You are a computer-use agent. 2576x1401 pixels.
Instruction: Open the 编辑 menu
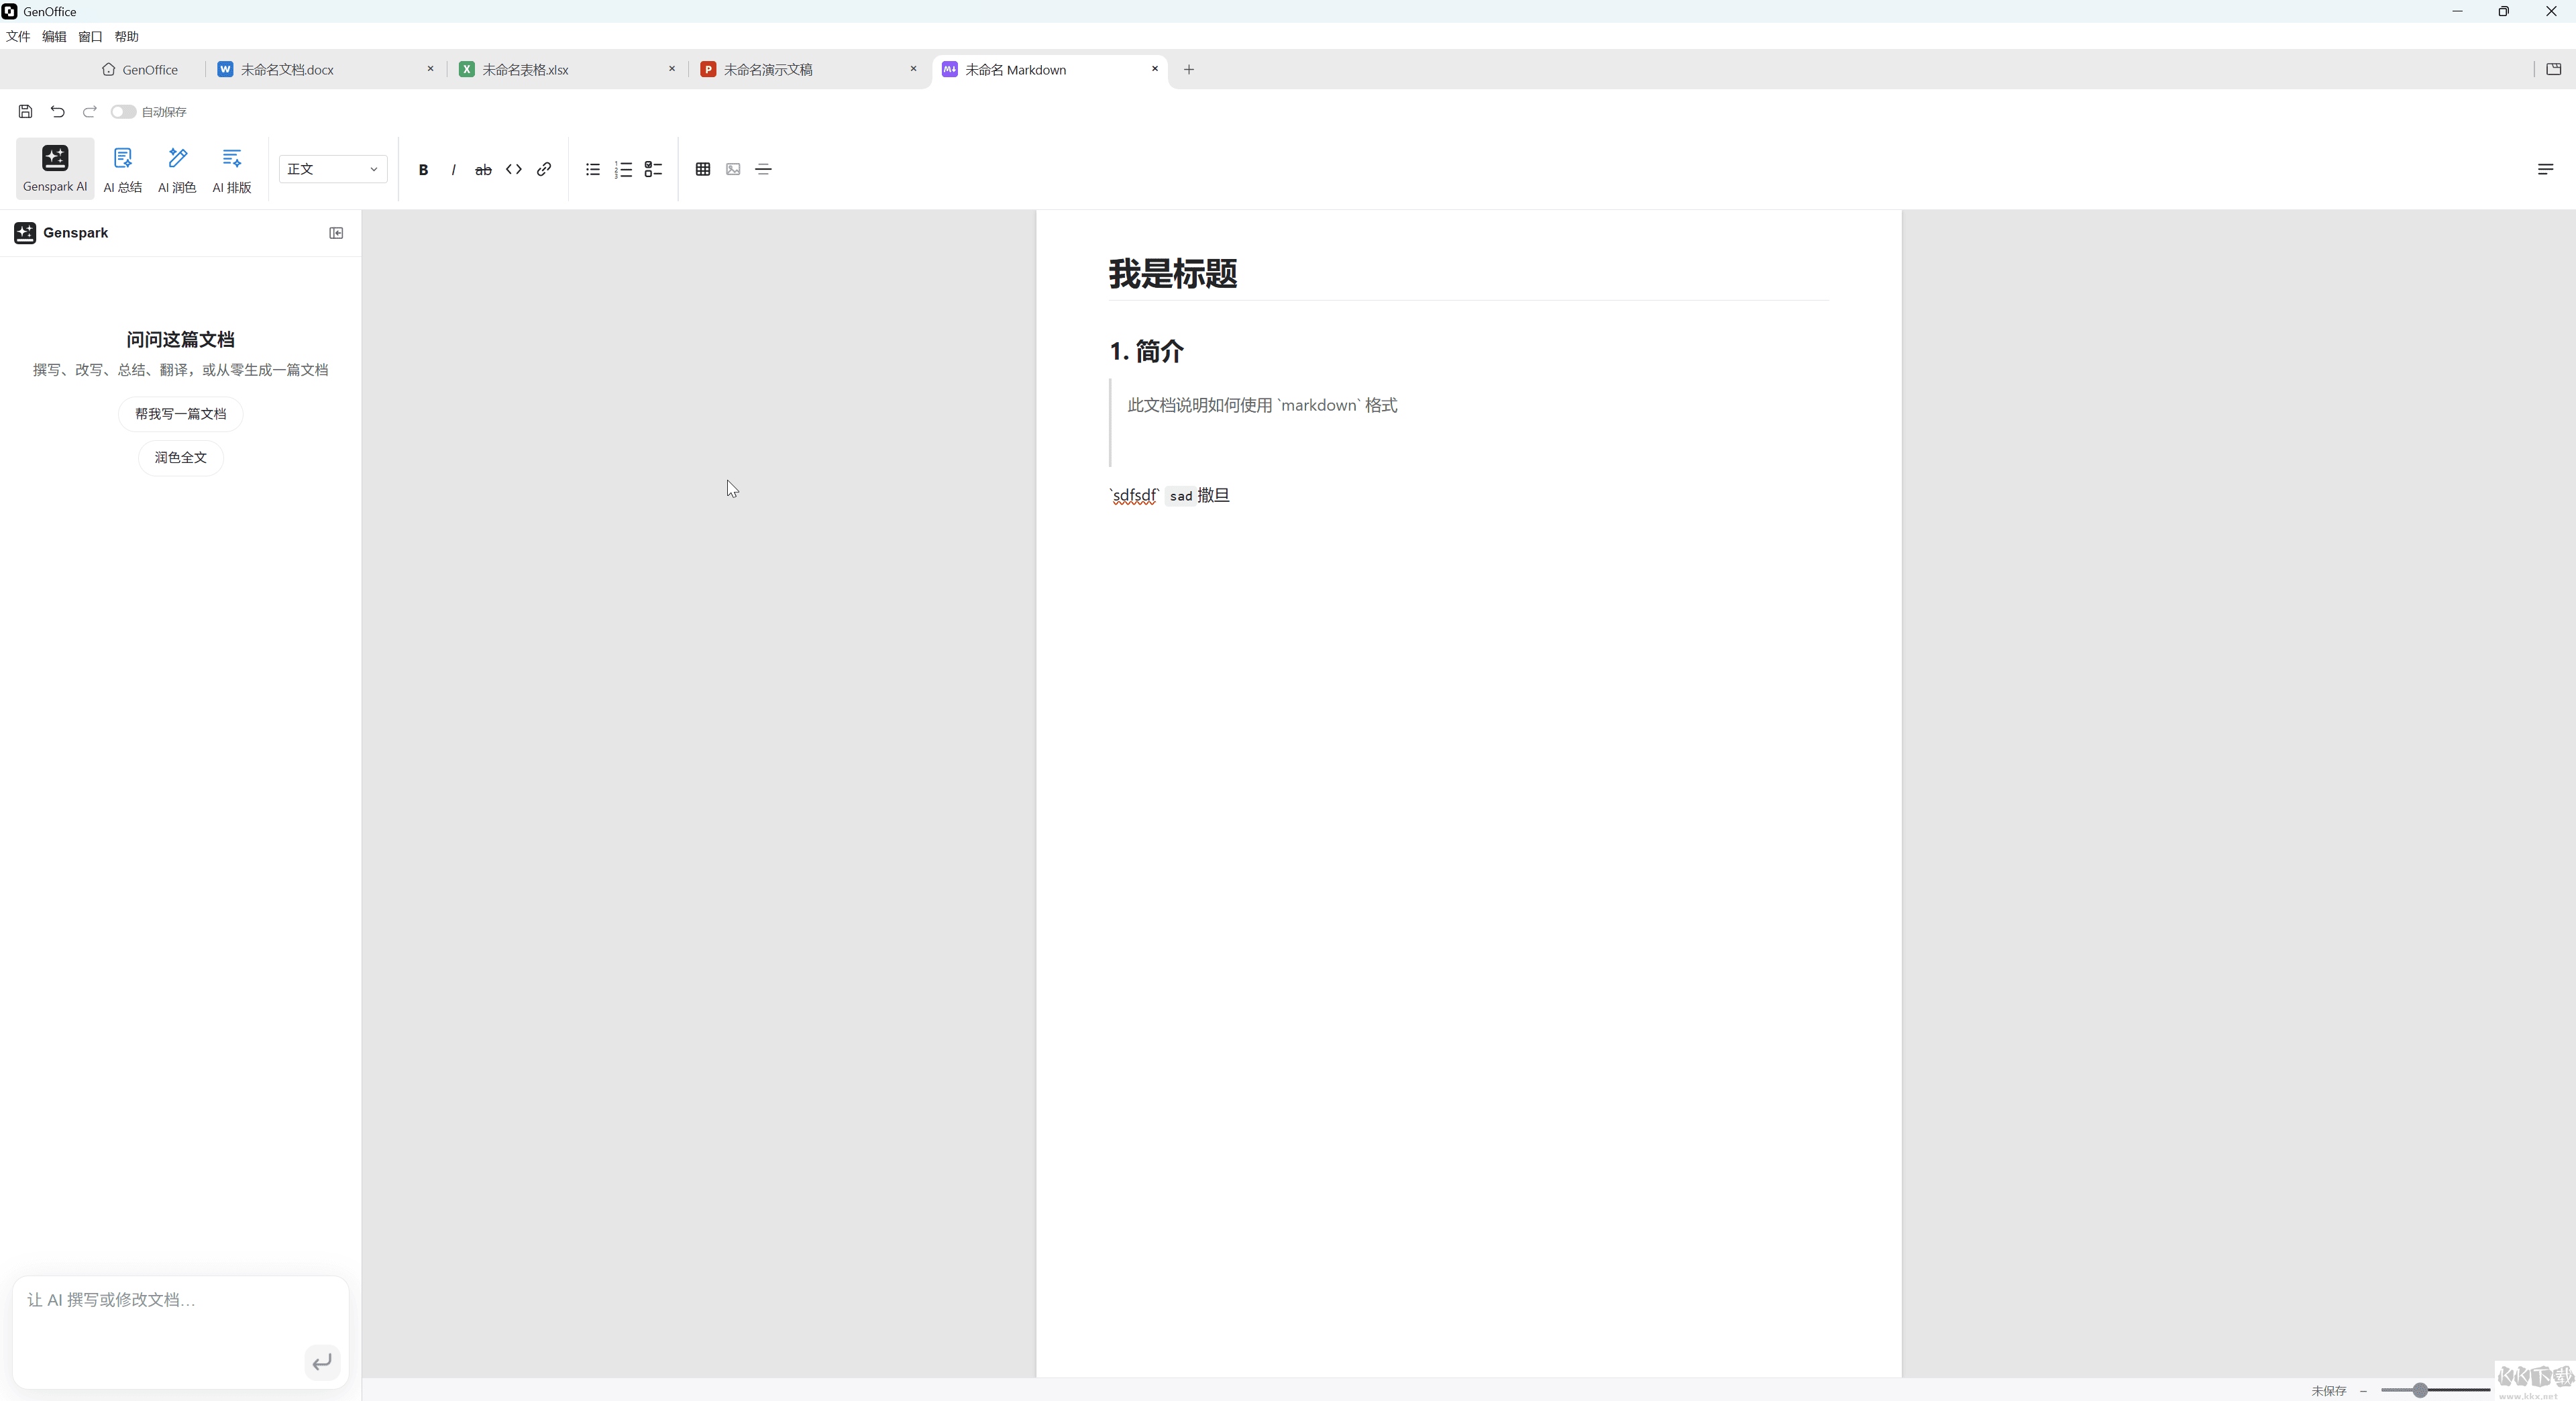tap(54, 36)
